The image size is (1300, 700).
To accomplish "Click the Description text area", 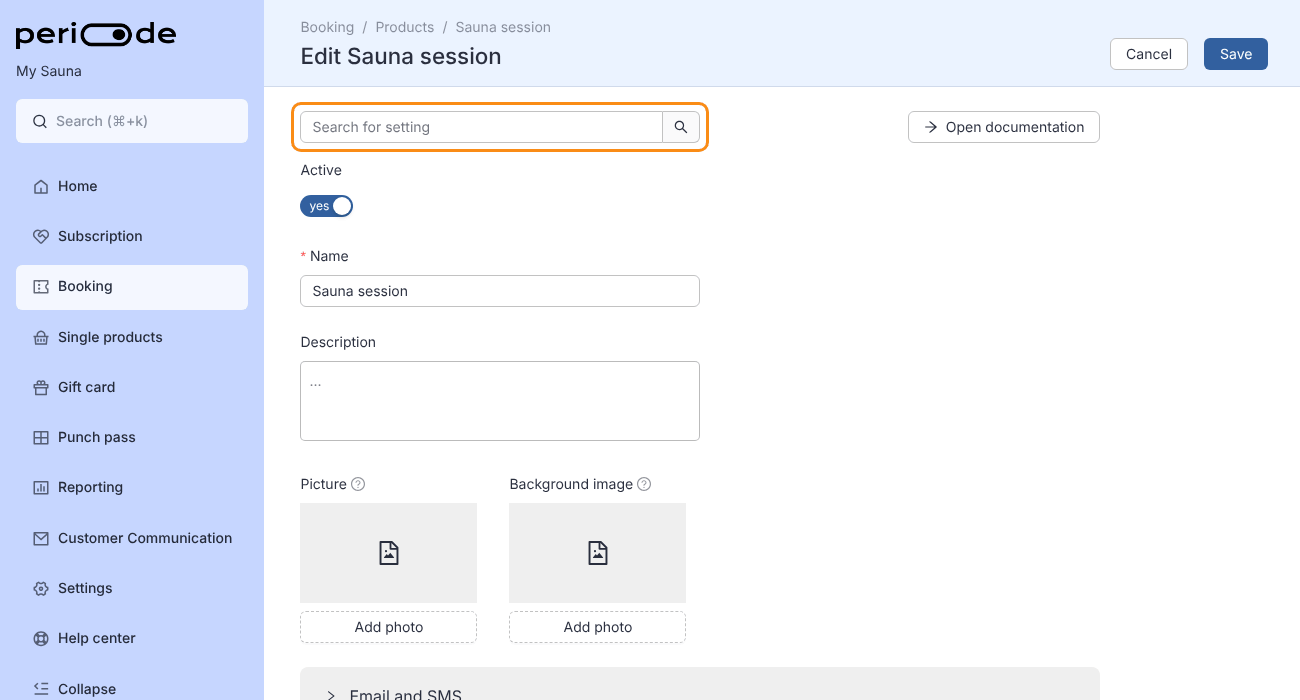I will (500, 401).
